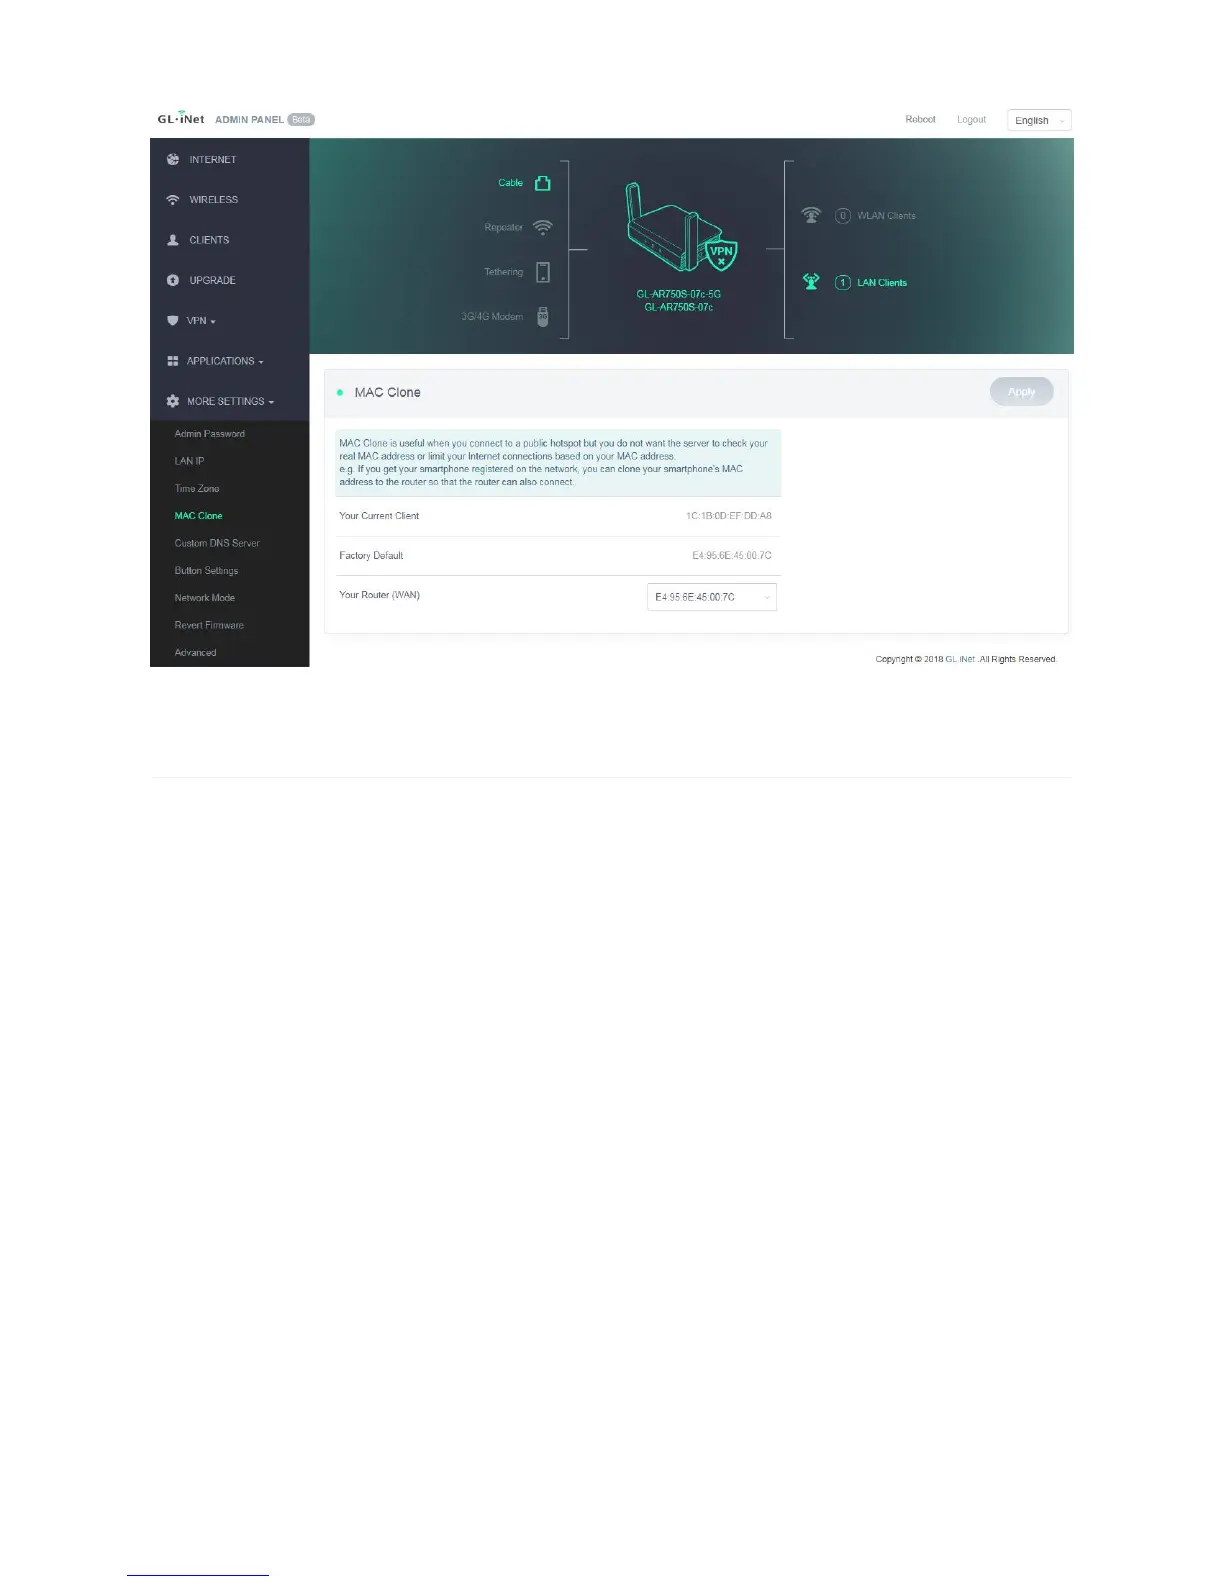Image resolution: width=1224 pixels, height=1584 pixels.
Task: Click the LAN Clients count badge
Action: [x=843, y=283]
